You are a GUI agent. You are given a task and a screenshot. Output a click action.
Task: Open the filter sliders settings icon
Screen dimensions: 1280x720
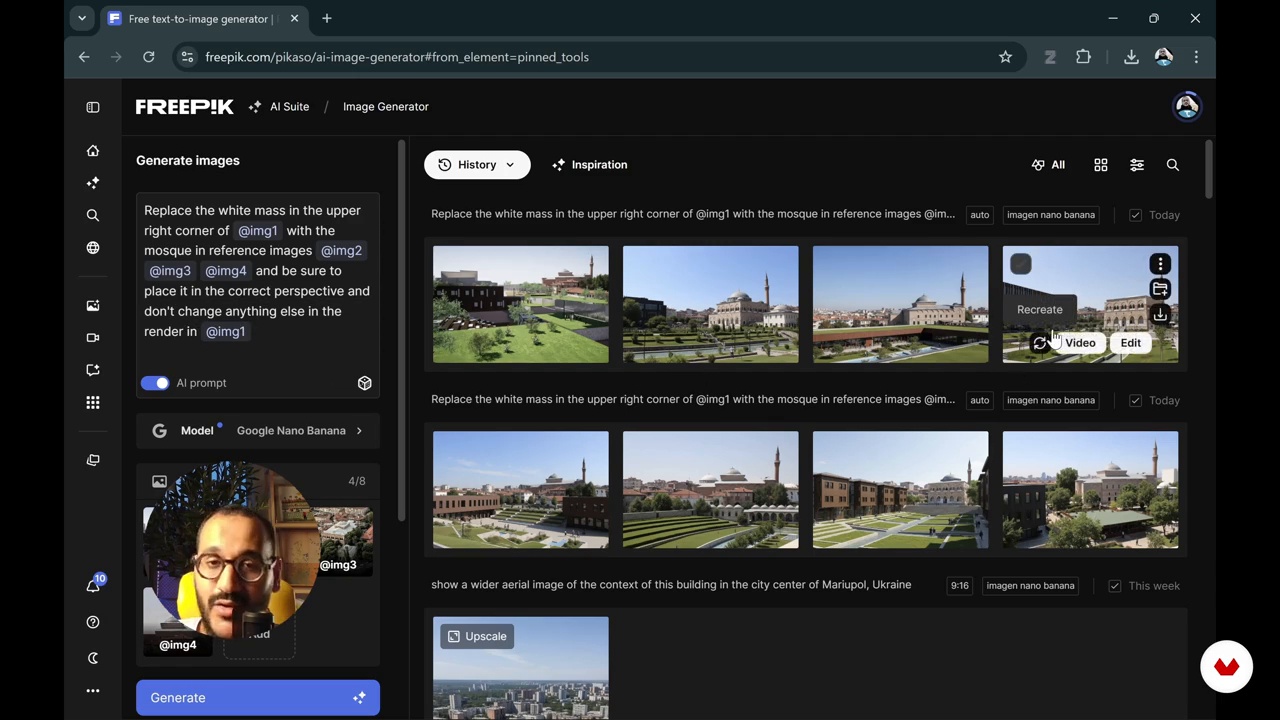pyautogui.click(x=1137, y=165)
